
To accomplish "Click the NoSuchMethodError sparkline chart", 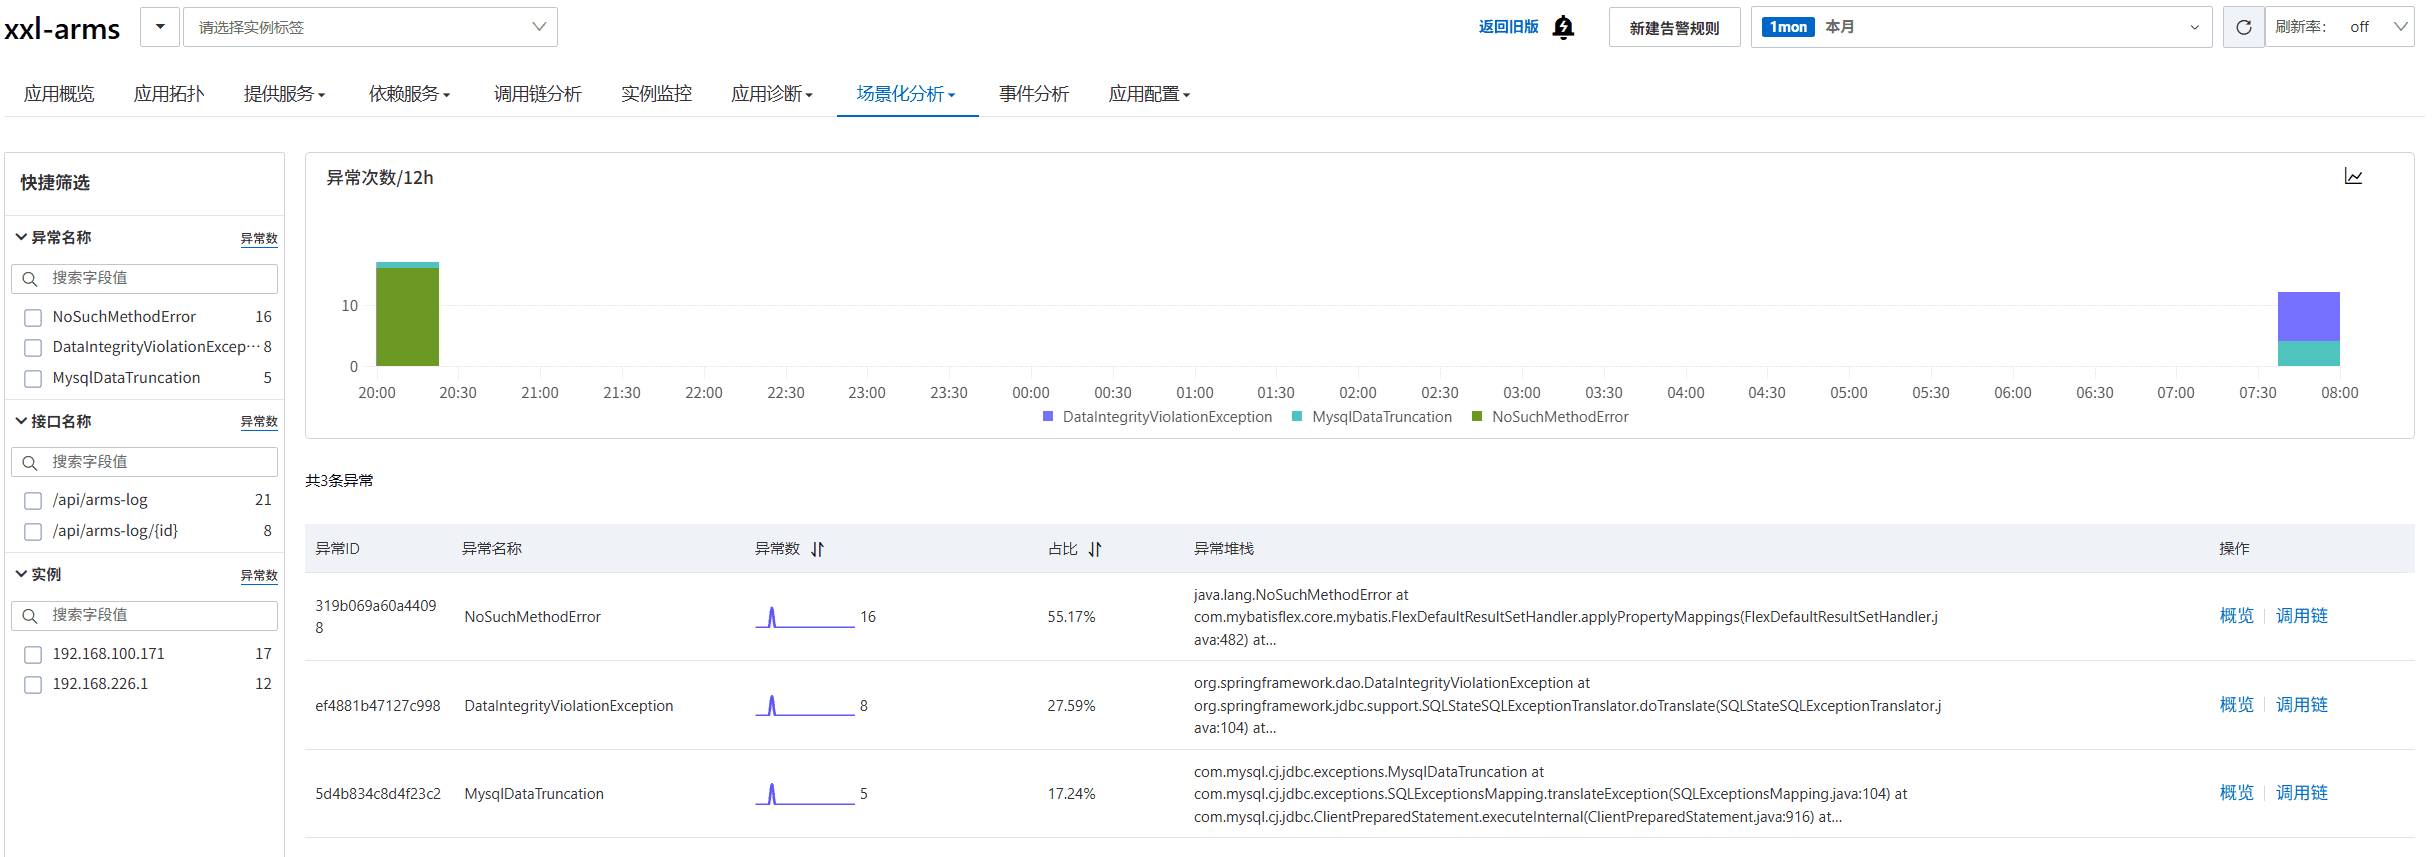I will (805, 617).
